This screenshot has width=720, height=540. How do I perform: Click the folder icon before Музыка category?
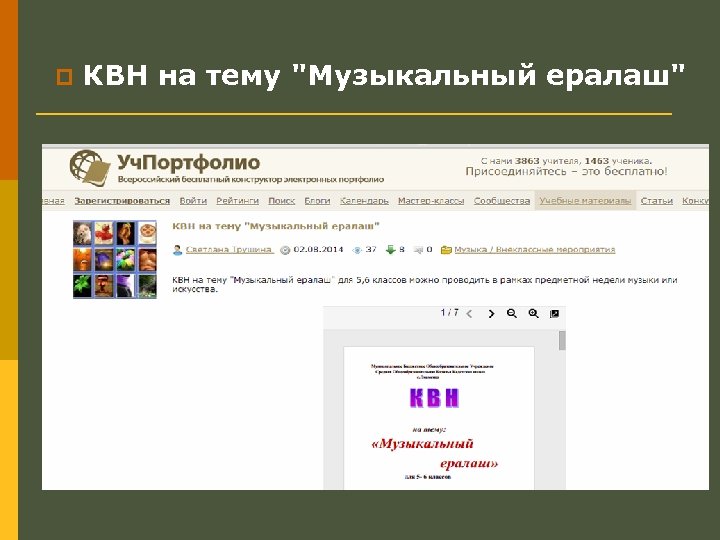(446, 250)
